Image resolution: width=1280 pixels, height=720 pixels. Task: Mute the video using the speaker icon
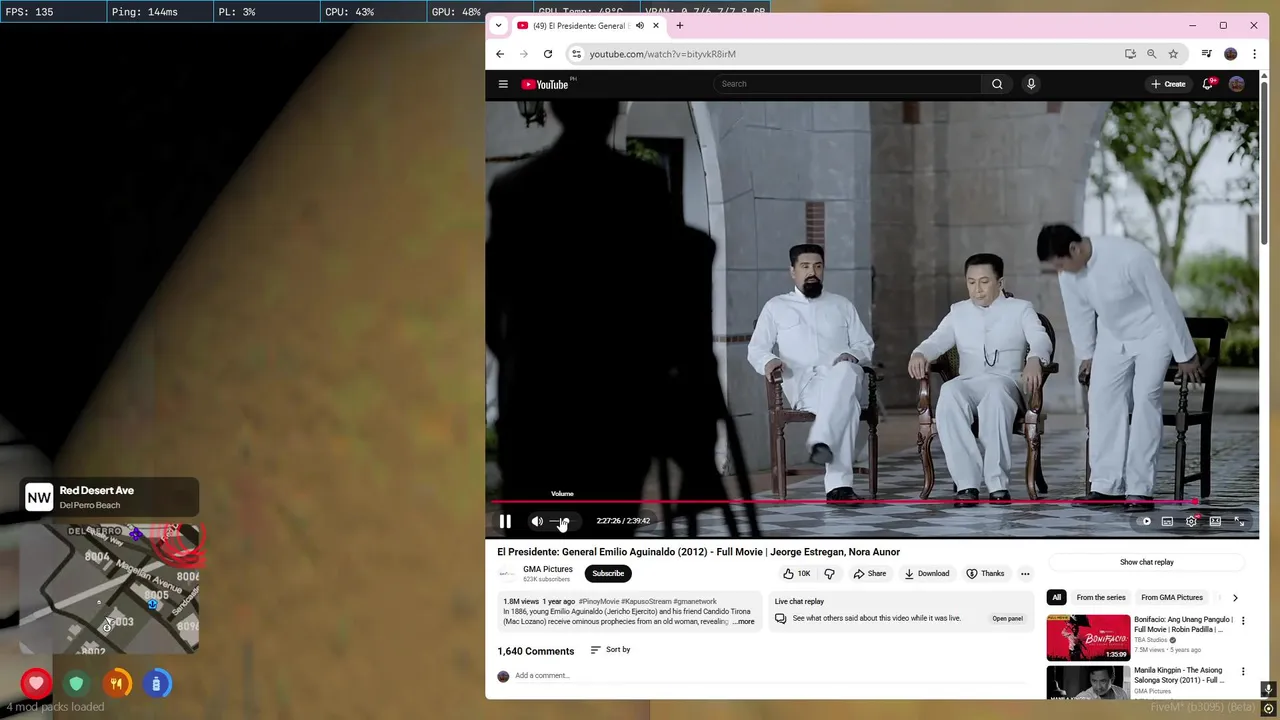click(x=537, y=521)
